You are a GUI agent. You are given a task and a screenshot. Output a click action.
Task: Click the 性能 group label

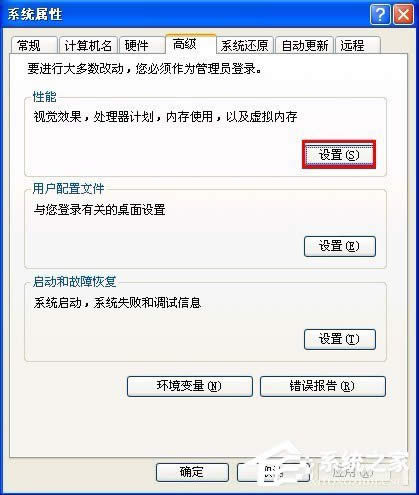tap(44, 97)
